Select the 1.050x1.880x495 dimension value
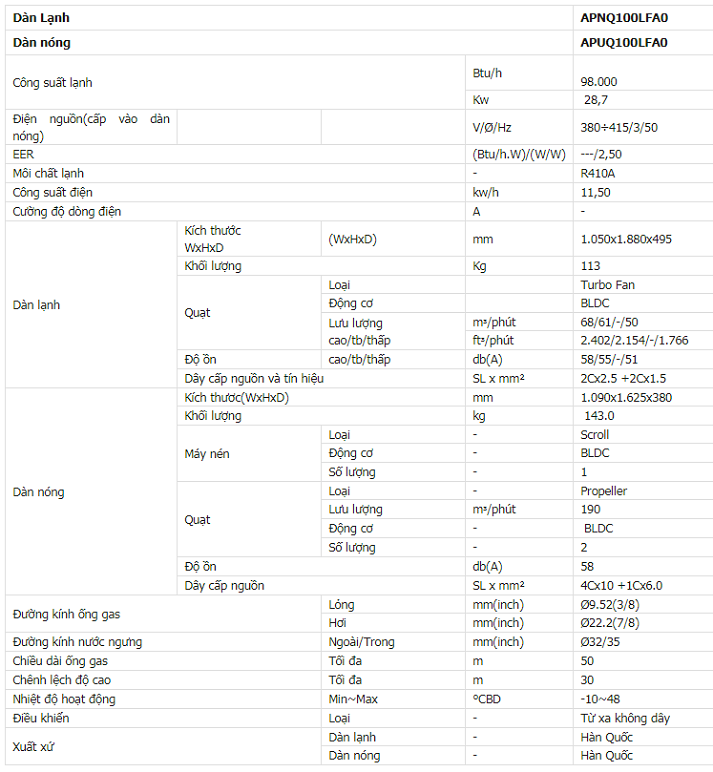 626,240
